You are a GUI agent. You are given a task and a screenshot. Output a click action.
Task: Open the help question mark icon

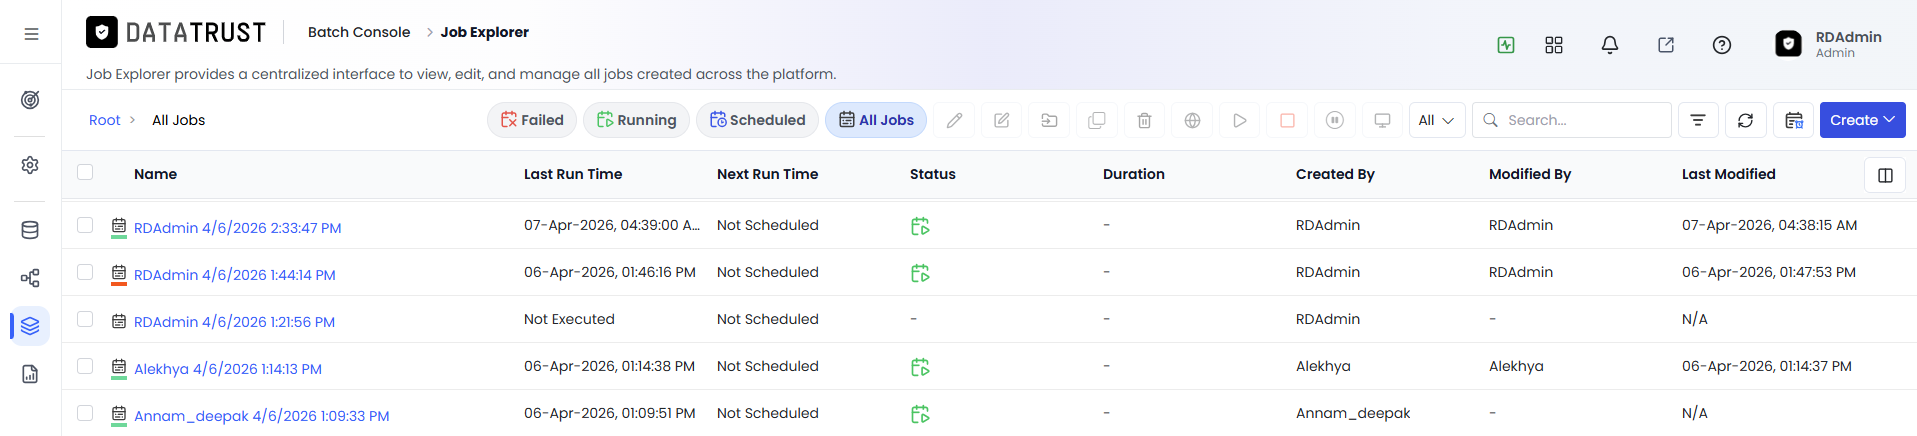(x=1722, y=45)
